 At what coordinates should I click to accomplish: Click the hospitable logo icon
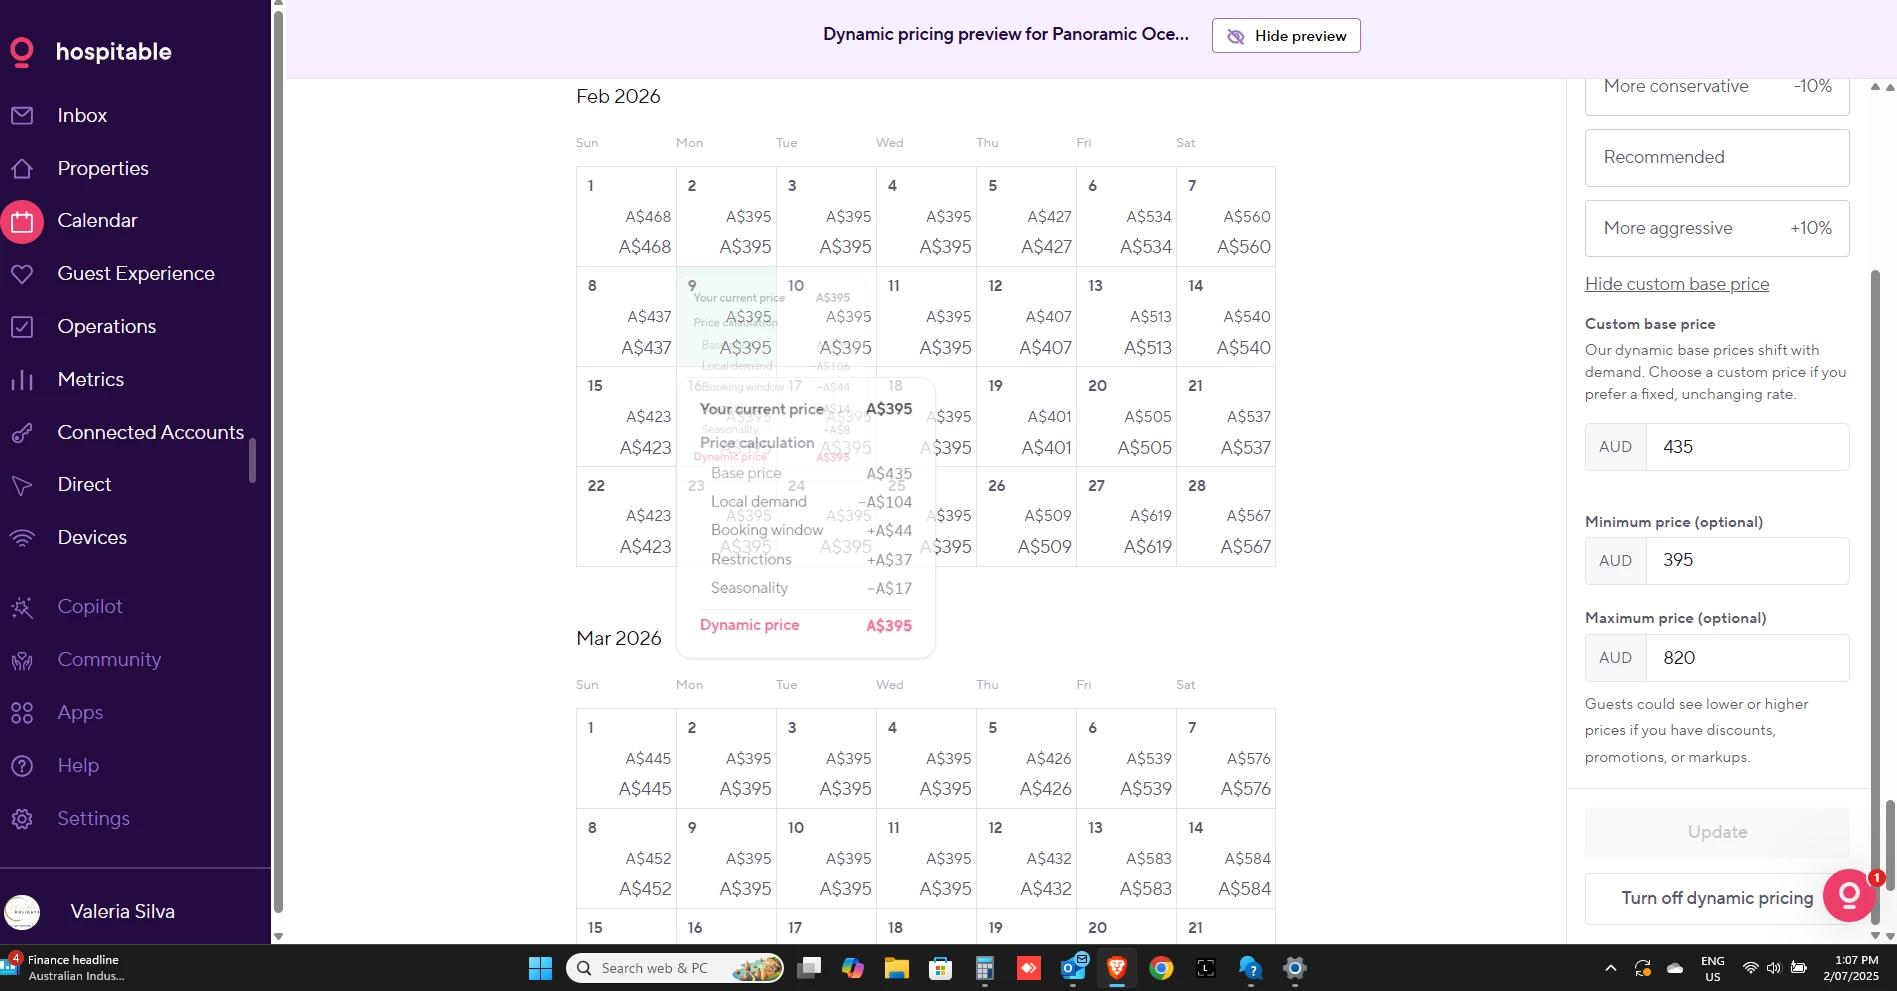(21, 52)
